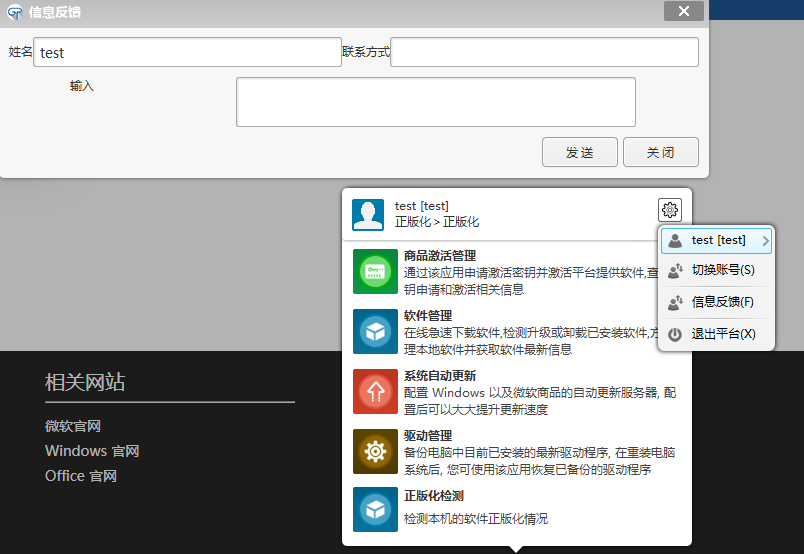The height and width of the screenshot is (554, 804).
Task: Click the 姓名 input field
Action: 187,53
